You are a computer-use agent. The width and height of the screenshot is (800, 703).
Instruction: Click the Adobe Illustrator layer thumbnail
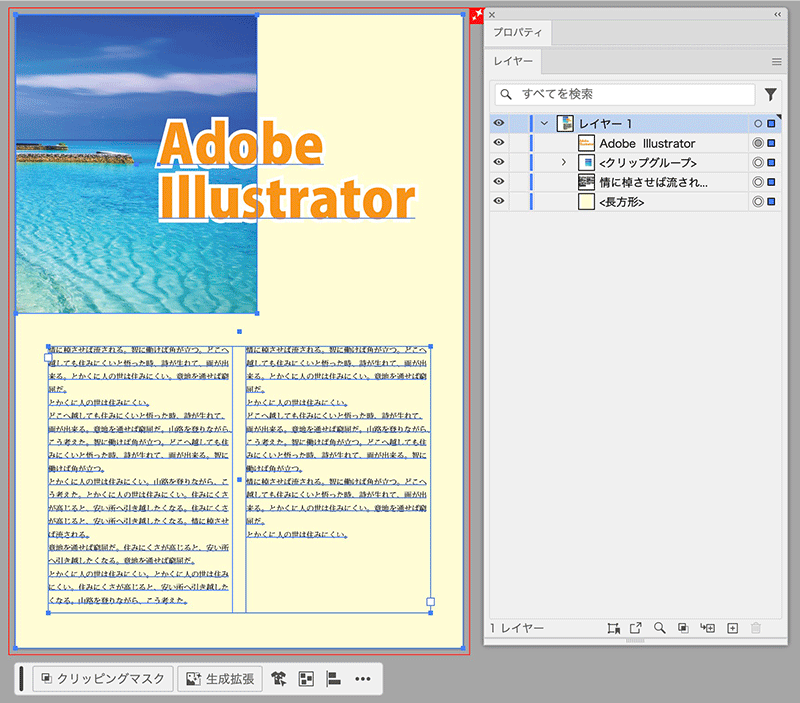pos(586,143)
